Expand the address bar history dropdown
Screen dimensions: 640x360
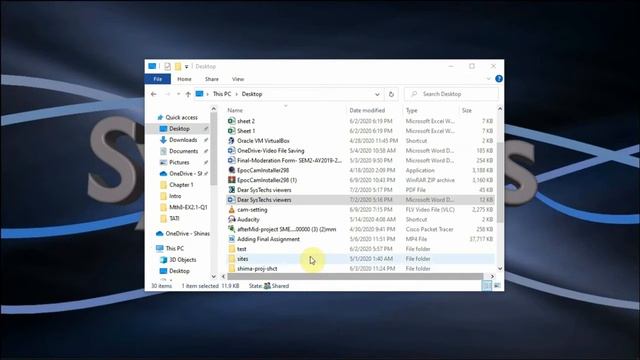pos(377,94)
